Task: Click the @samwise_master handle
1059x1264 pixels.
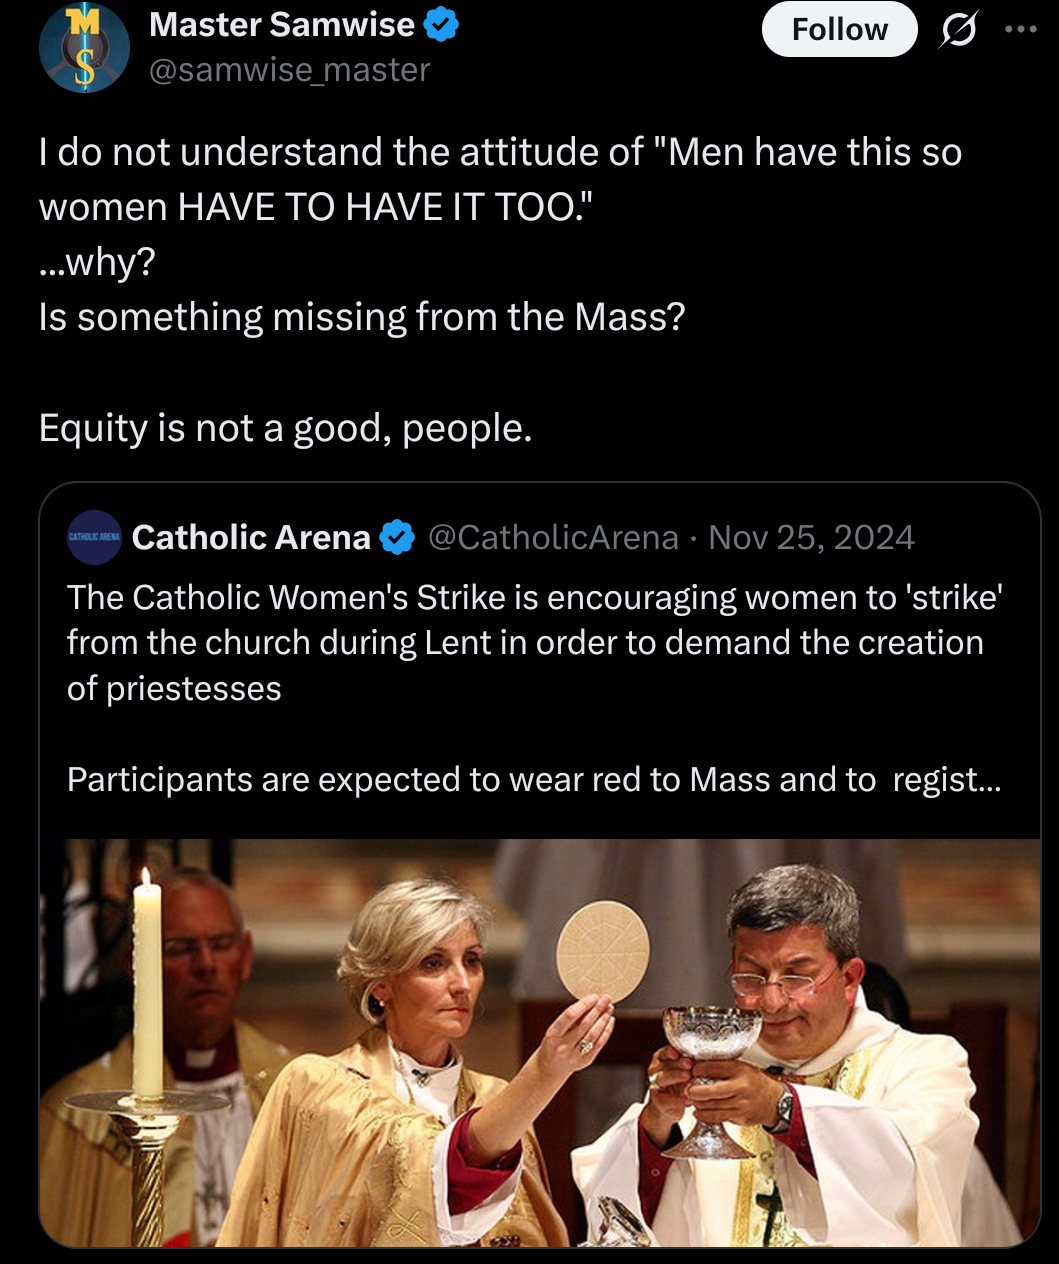Action: click(x=289, y=70)
